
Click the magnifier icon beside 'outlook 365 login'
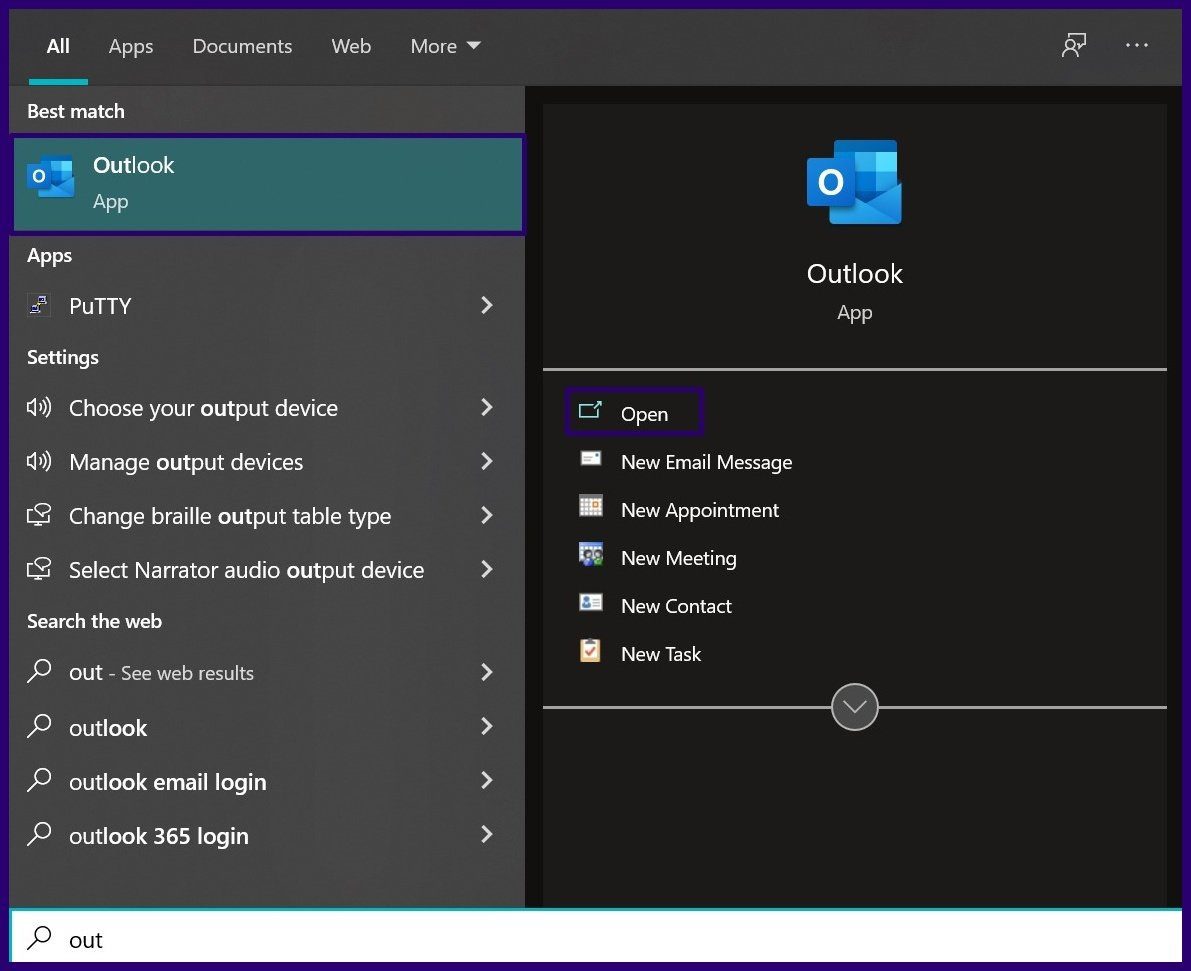(x=39, y=834)
